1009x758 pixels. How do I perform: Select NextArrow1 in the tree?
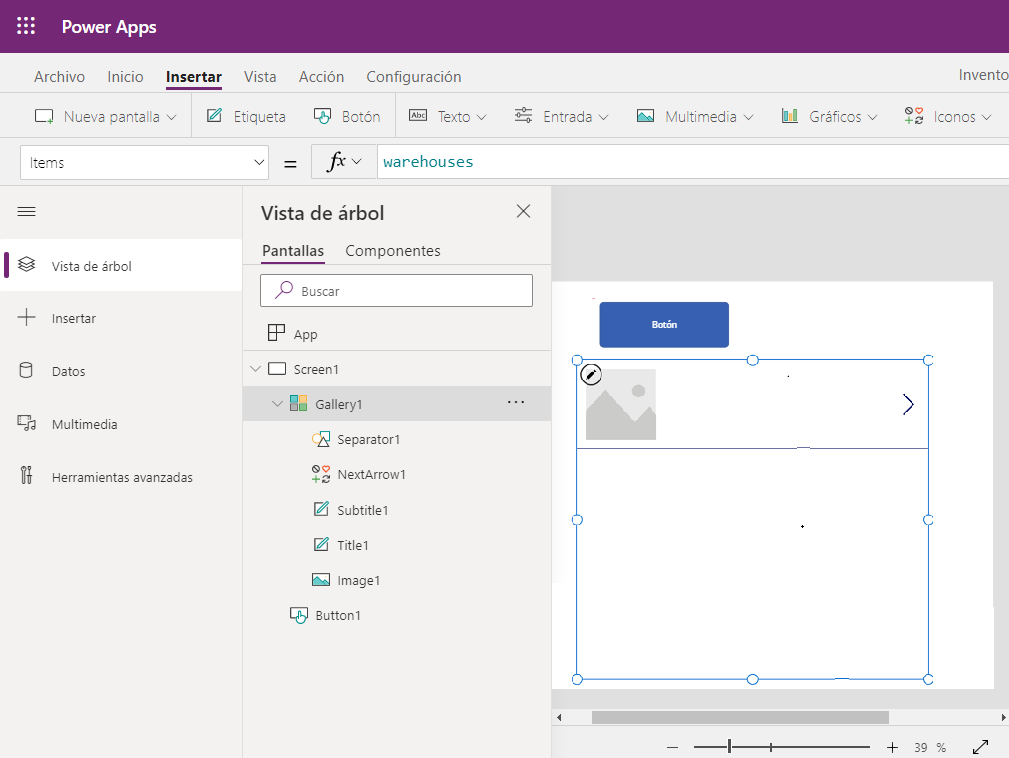tap(397, 474)
